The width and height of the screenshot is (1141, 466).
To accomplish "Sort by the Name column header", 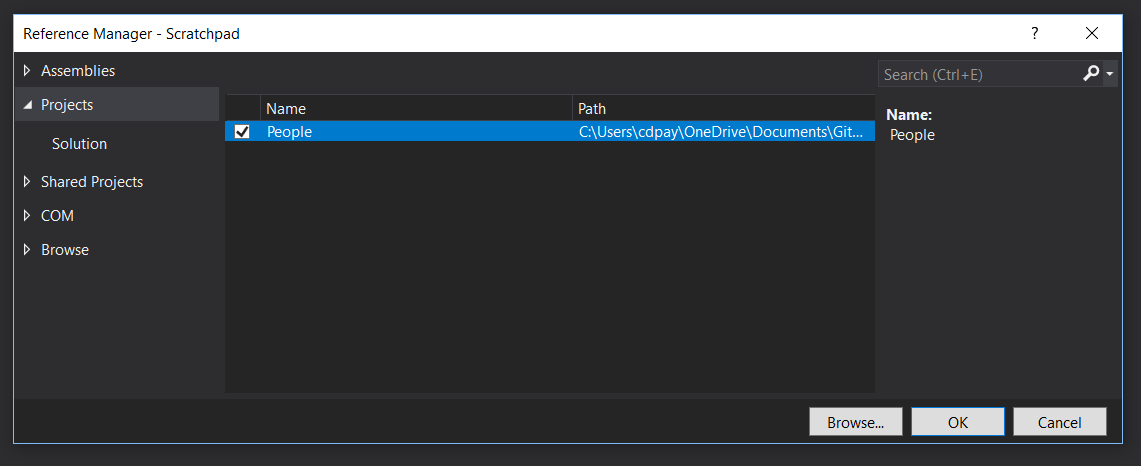I will coord(416,108).
